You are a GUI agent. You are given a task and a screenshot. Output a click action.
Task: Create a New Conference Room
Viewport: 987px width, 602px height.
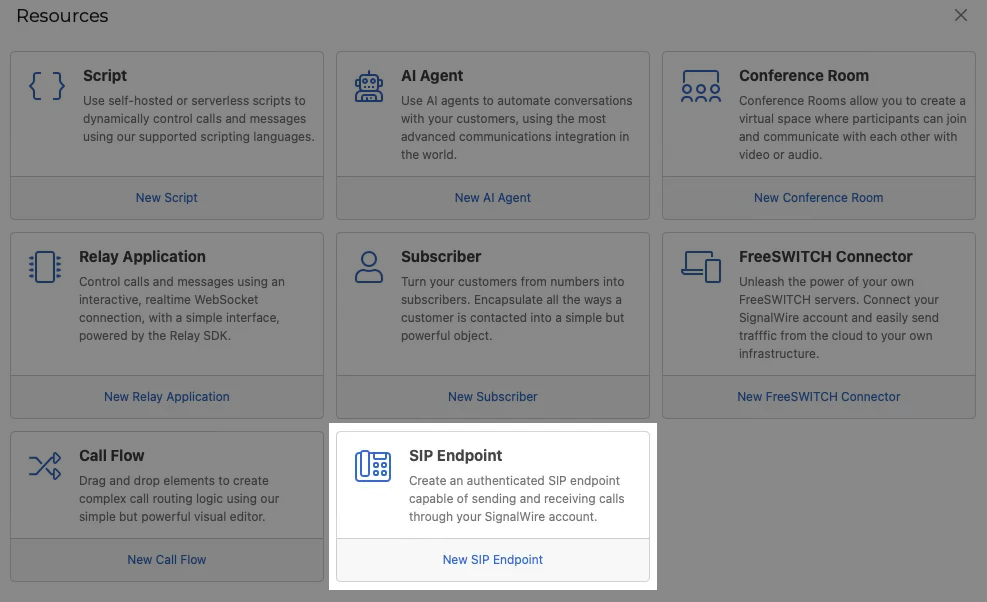[x=818, y=197]
